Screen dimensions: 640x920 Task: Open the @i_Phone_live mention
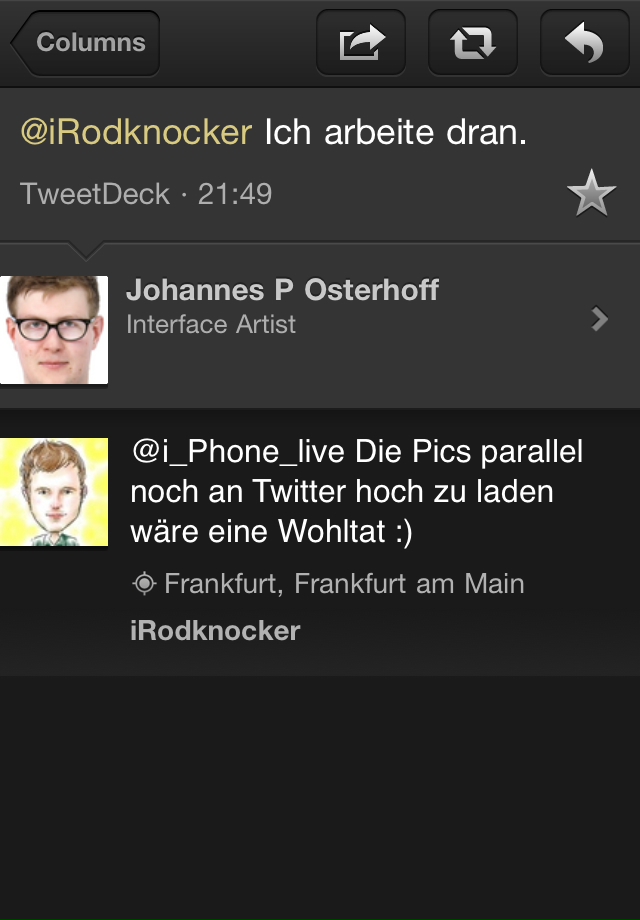238,452
